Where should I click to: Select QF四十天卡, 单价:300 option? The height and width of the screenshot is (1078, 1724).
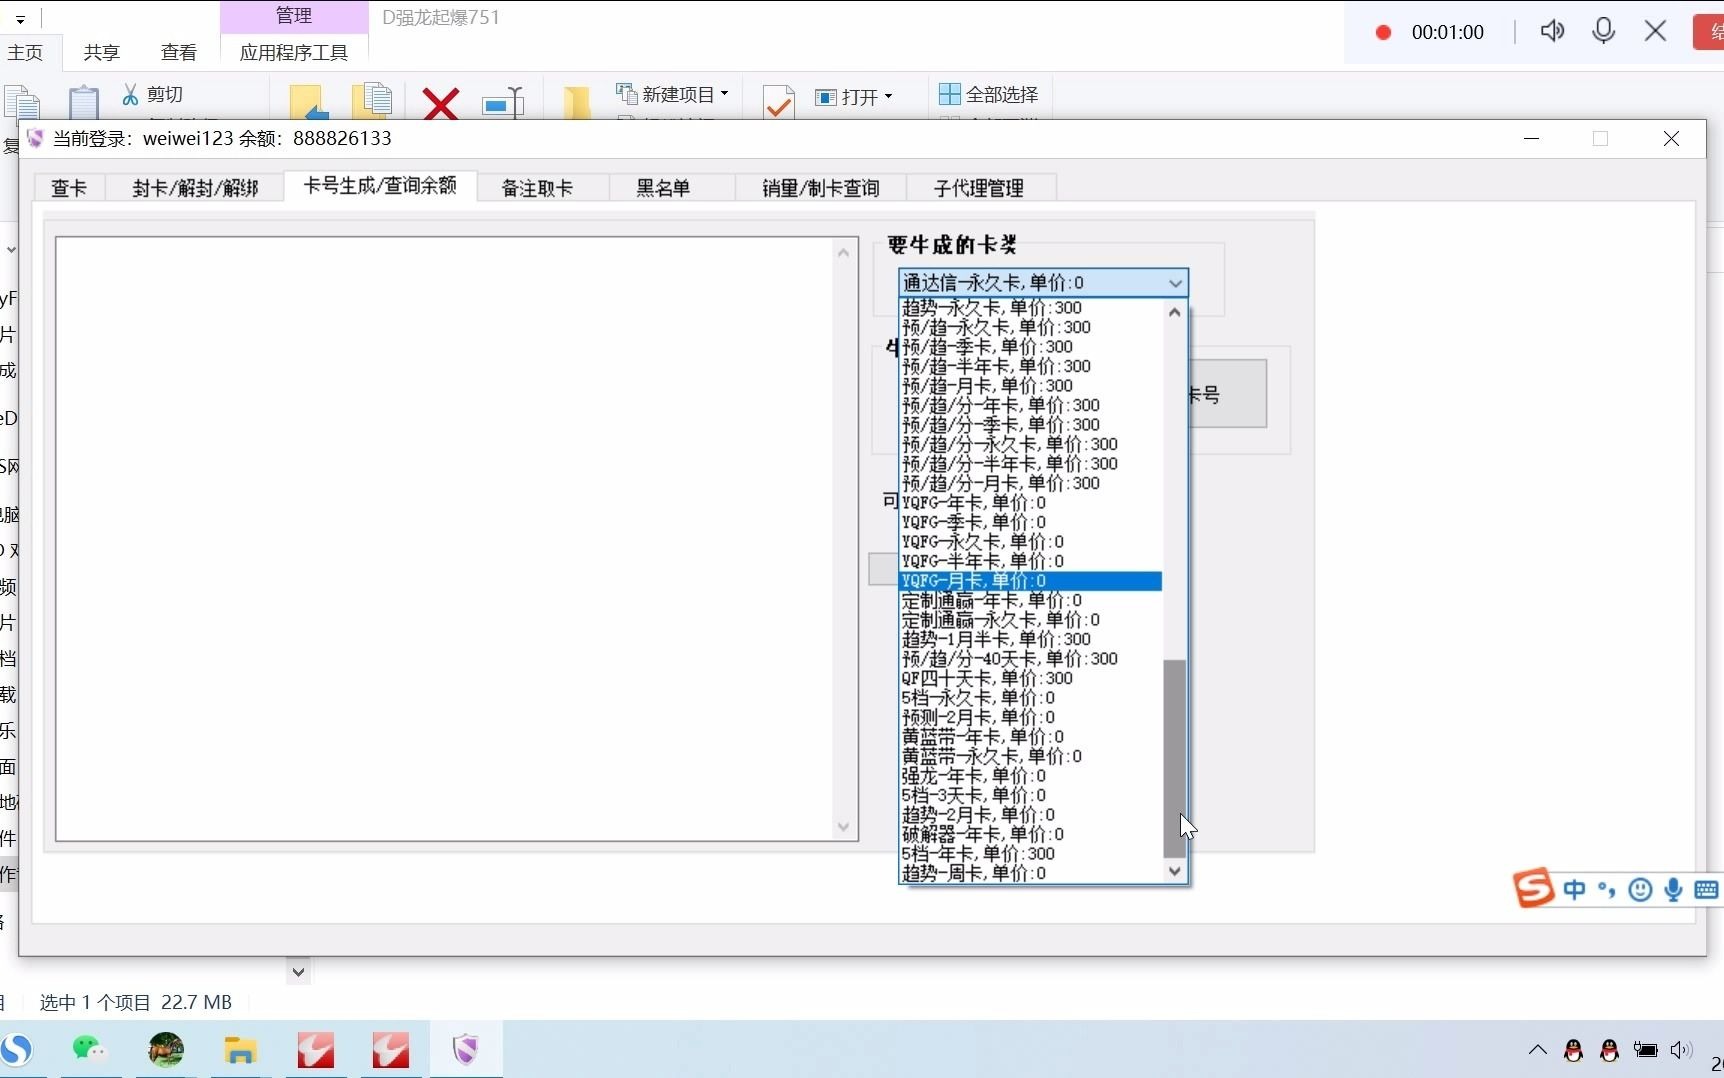pos(1030,678)
